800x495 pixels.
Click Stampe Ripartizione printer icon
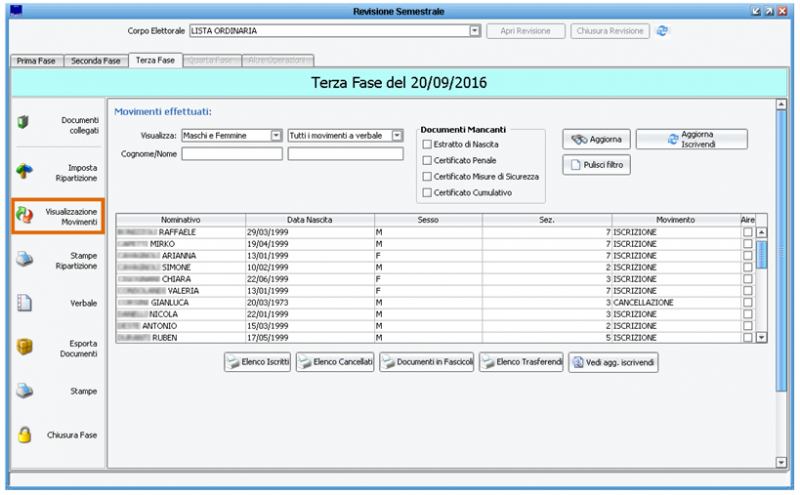pos(24,261)
